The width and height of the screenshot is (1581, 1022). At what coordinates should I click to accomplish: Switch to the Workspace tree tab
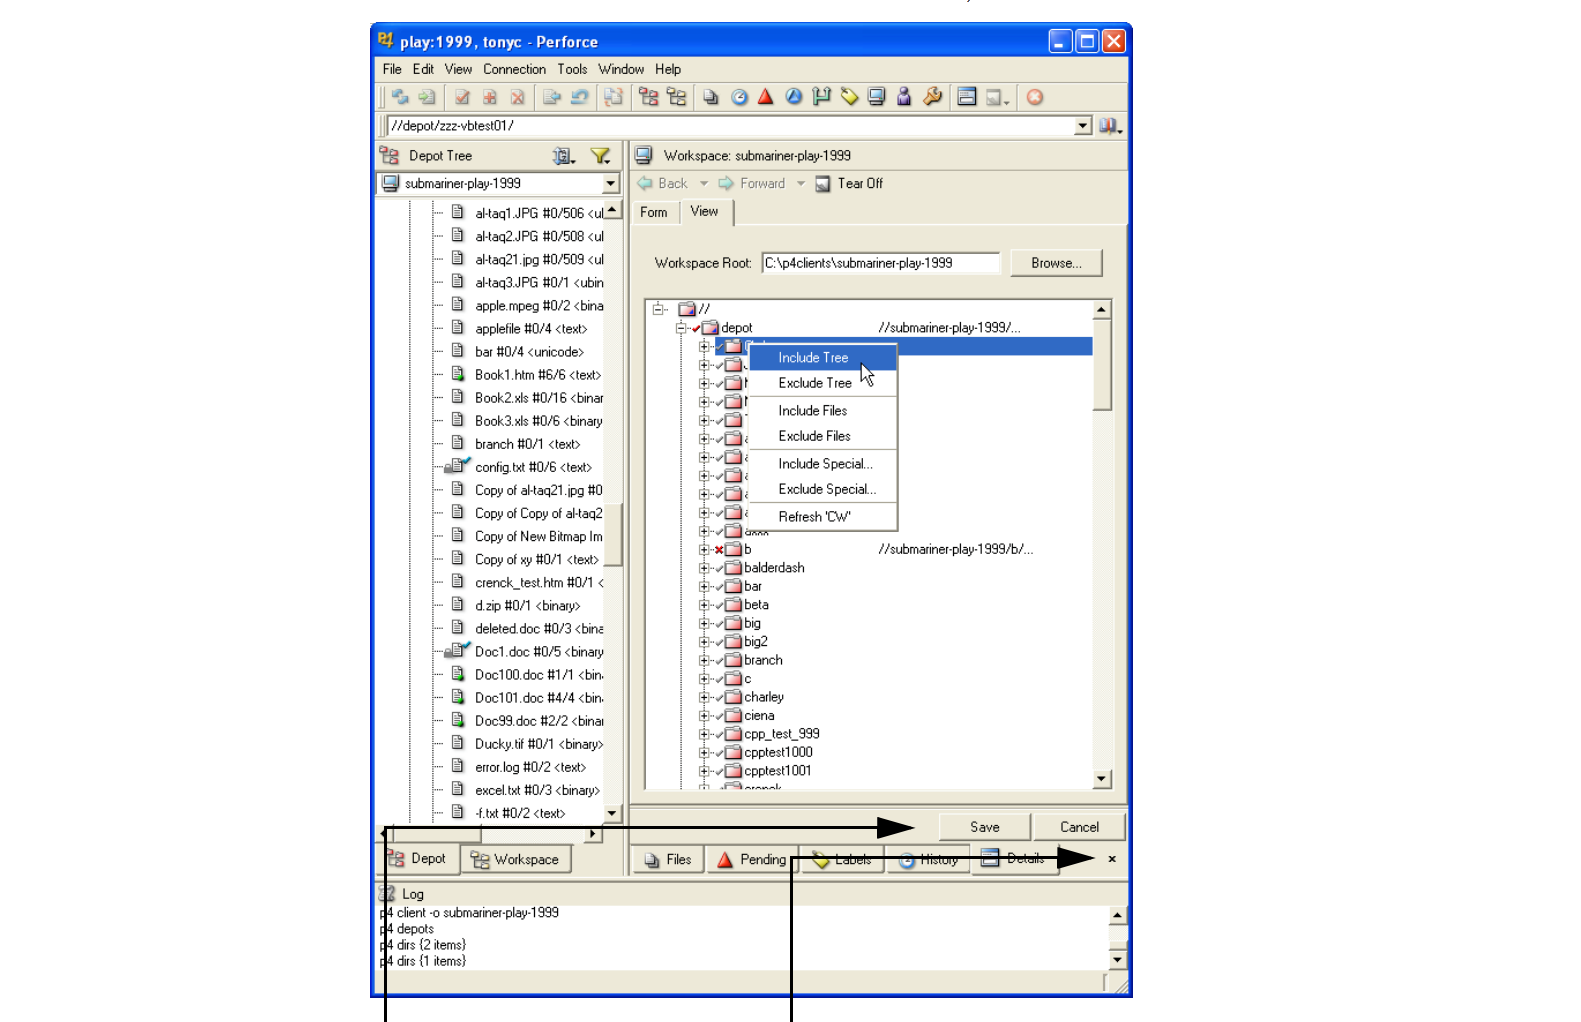516,860
